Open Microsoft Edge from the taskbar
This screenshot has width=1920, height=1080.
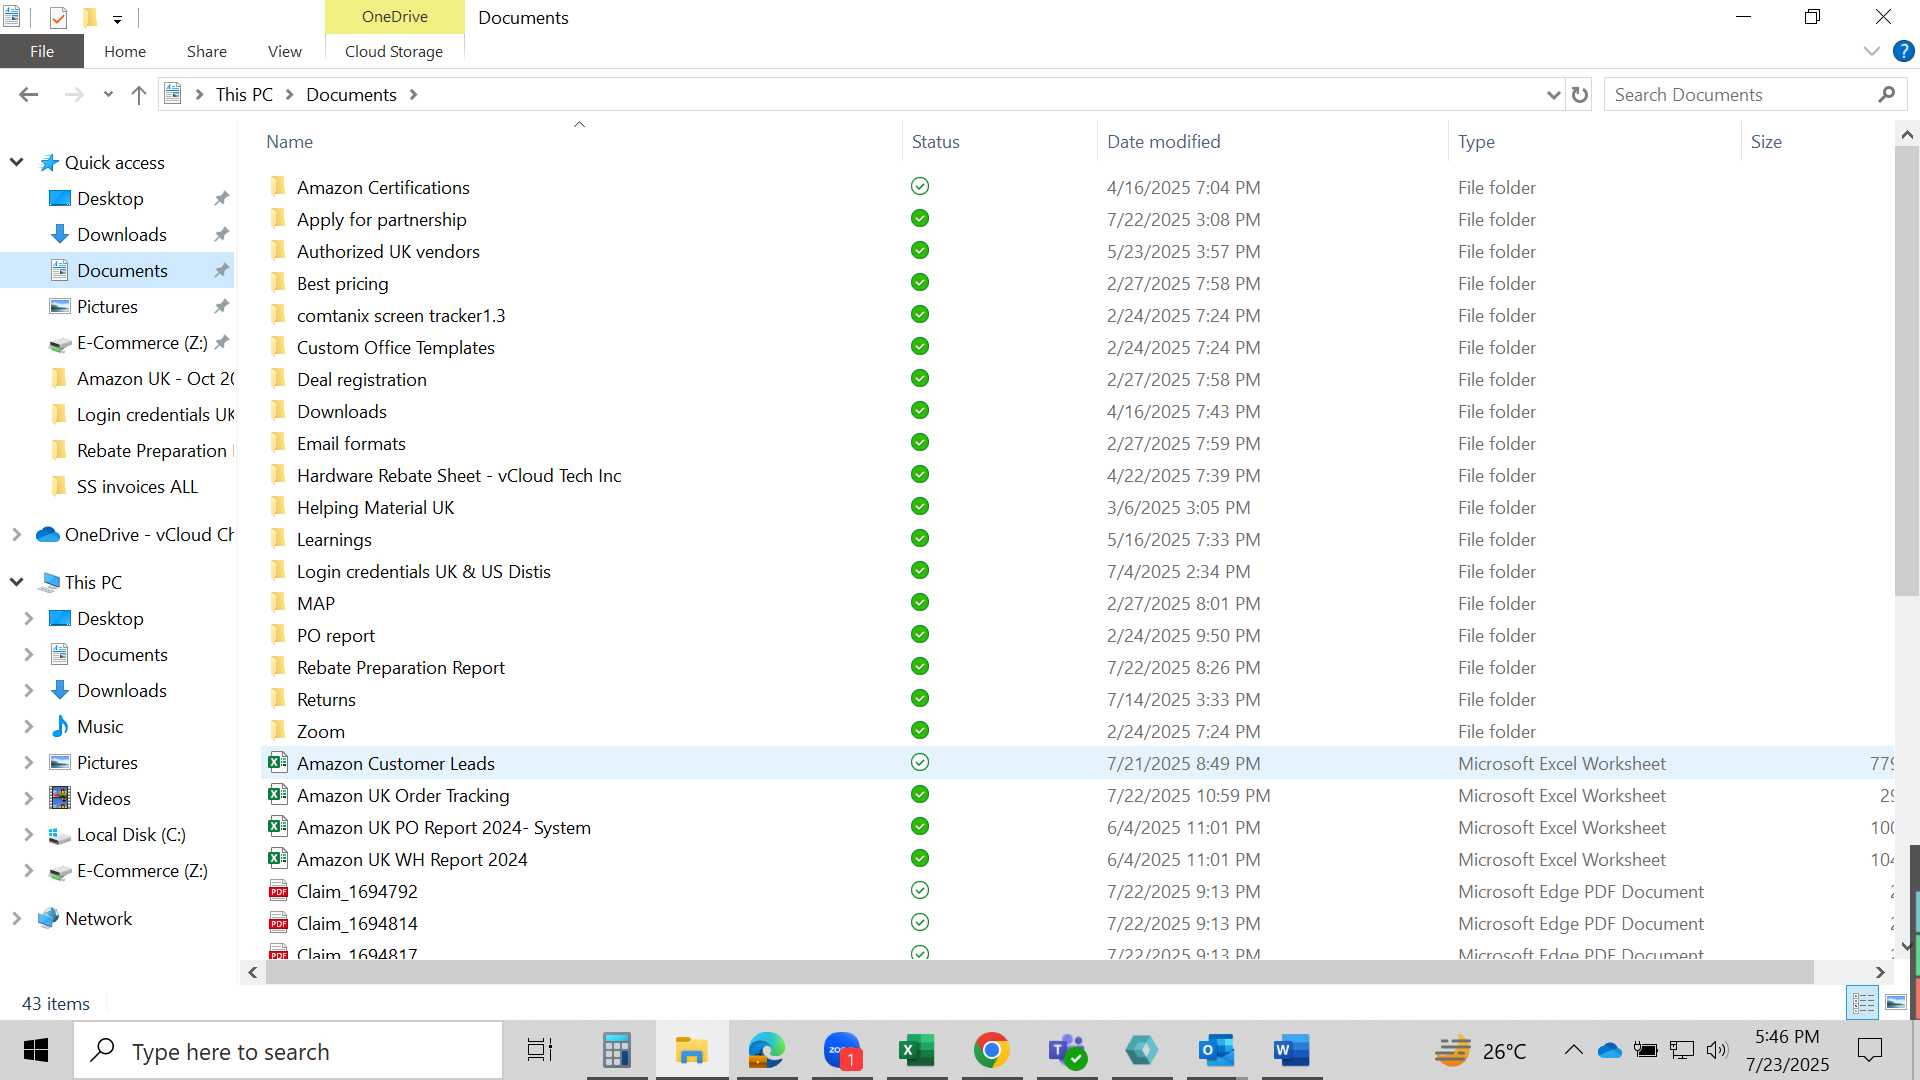click(767, 1050)
